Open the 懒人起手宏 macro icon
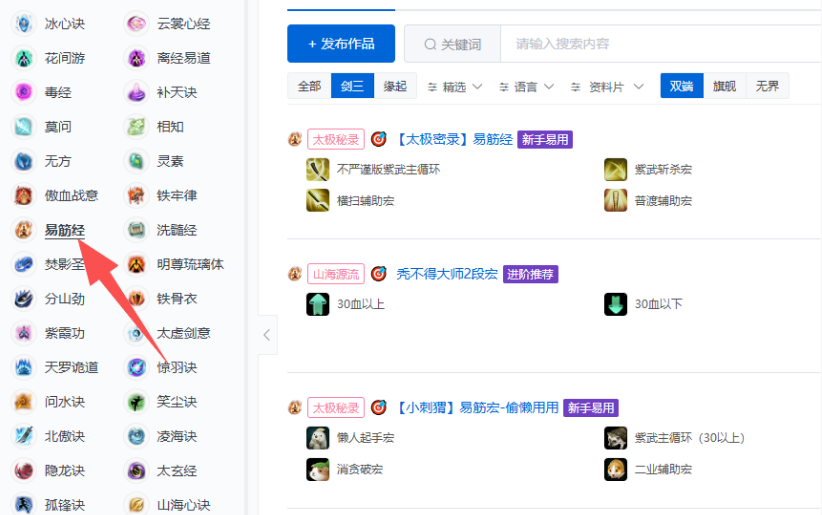The height and width of the screenshot is (515, 822). coord(318,438)
